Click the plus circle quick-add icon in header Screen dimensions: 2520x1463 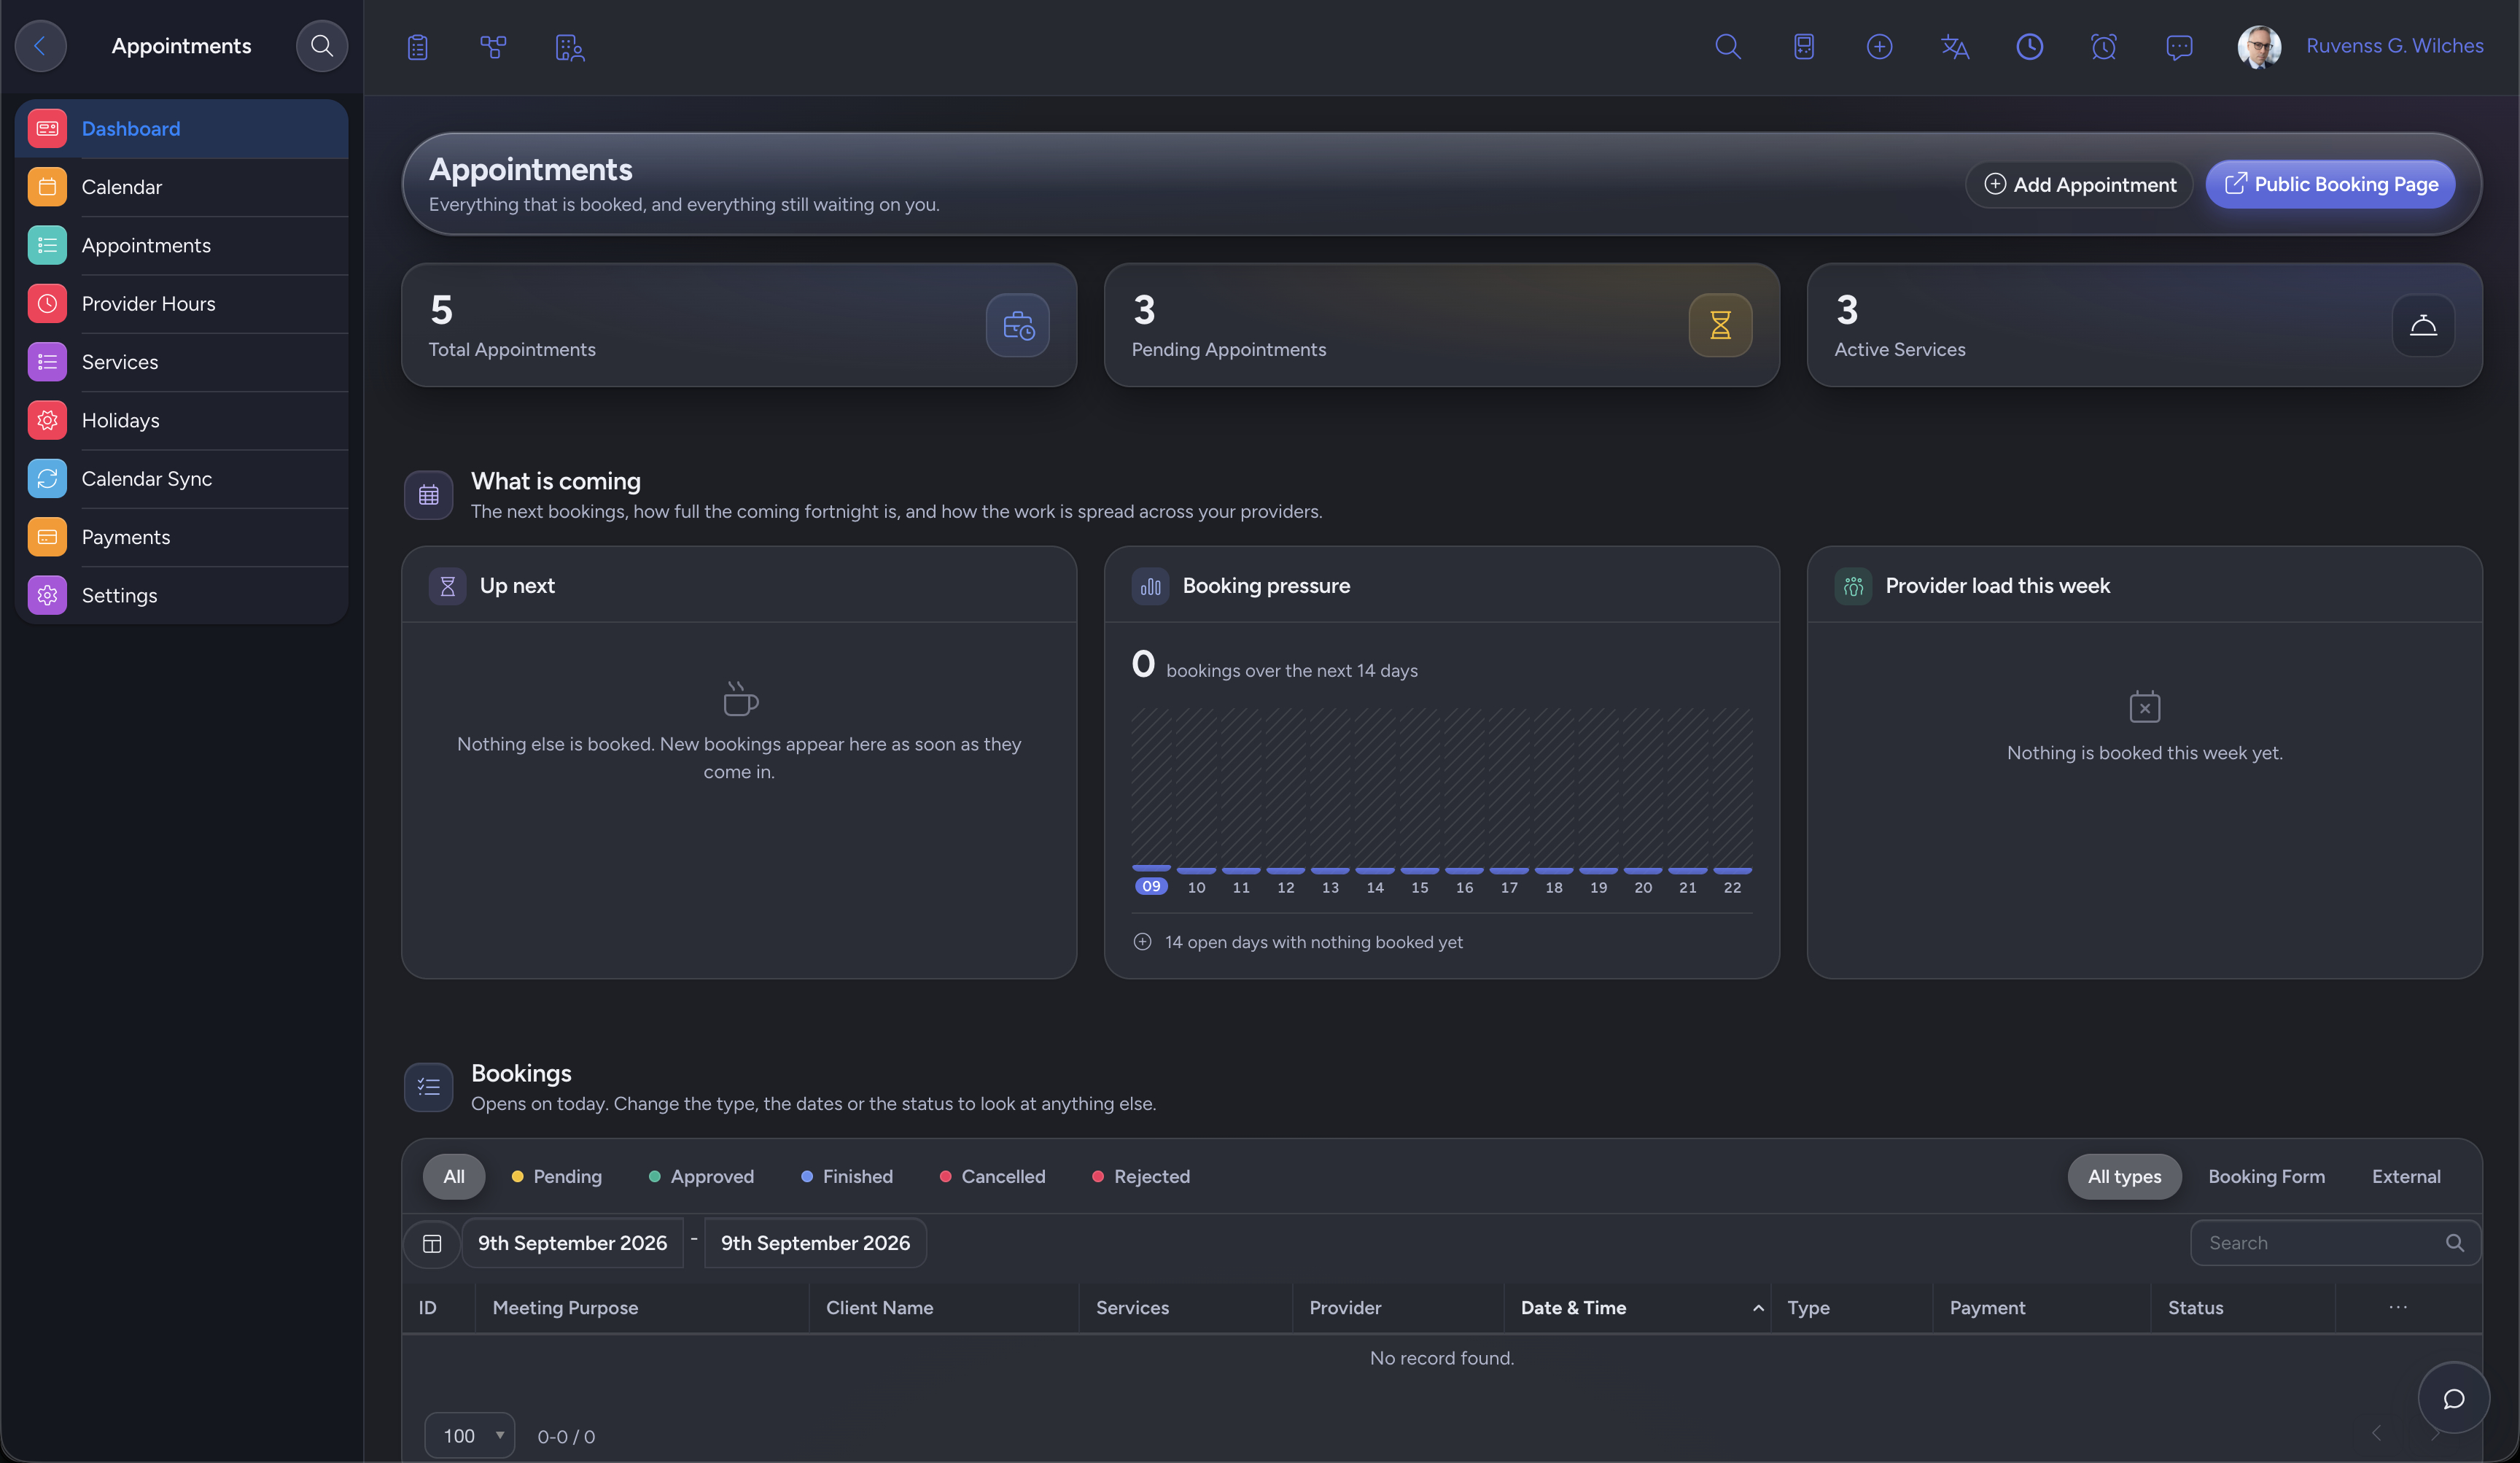[x=1879, y=46]
